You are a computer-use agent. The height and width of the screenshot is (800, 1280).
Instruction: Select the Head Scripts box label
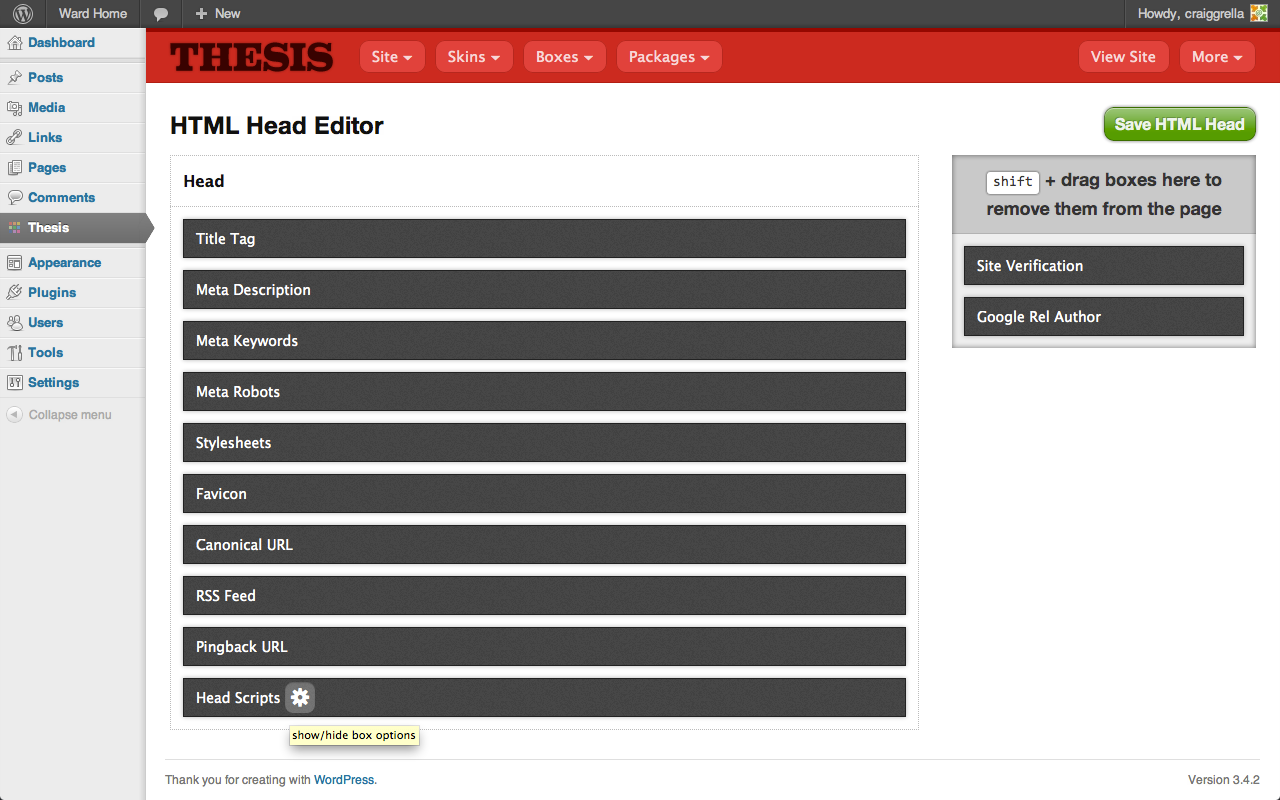238,698
